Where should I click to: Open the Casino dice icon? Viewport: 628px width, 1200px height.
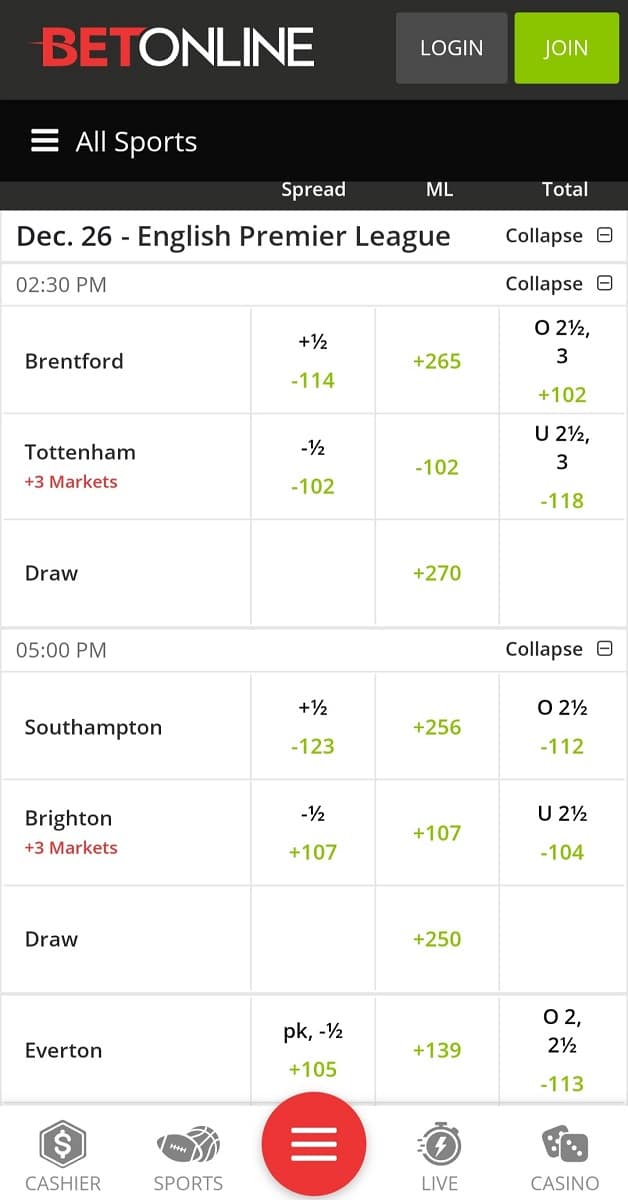tap(564, 1145)
